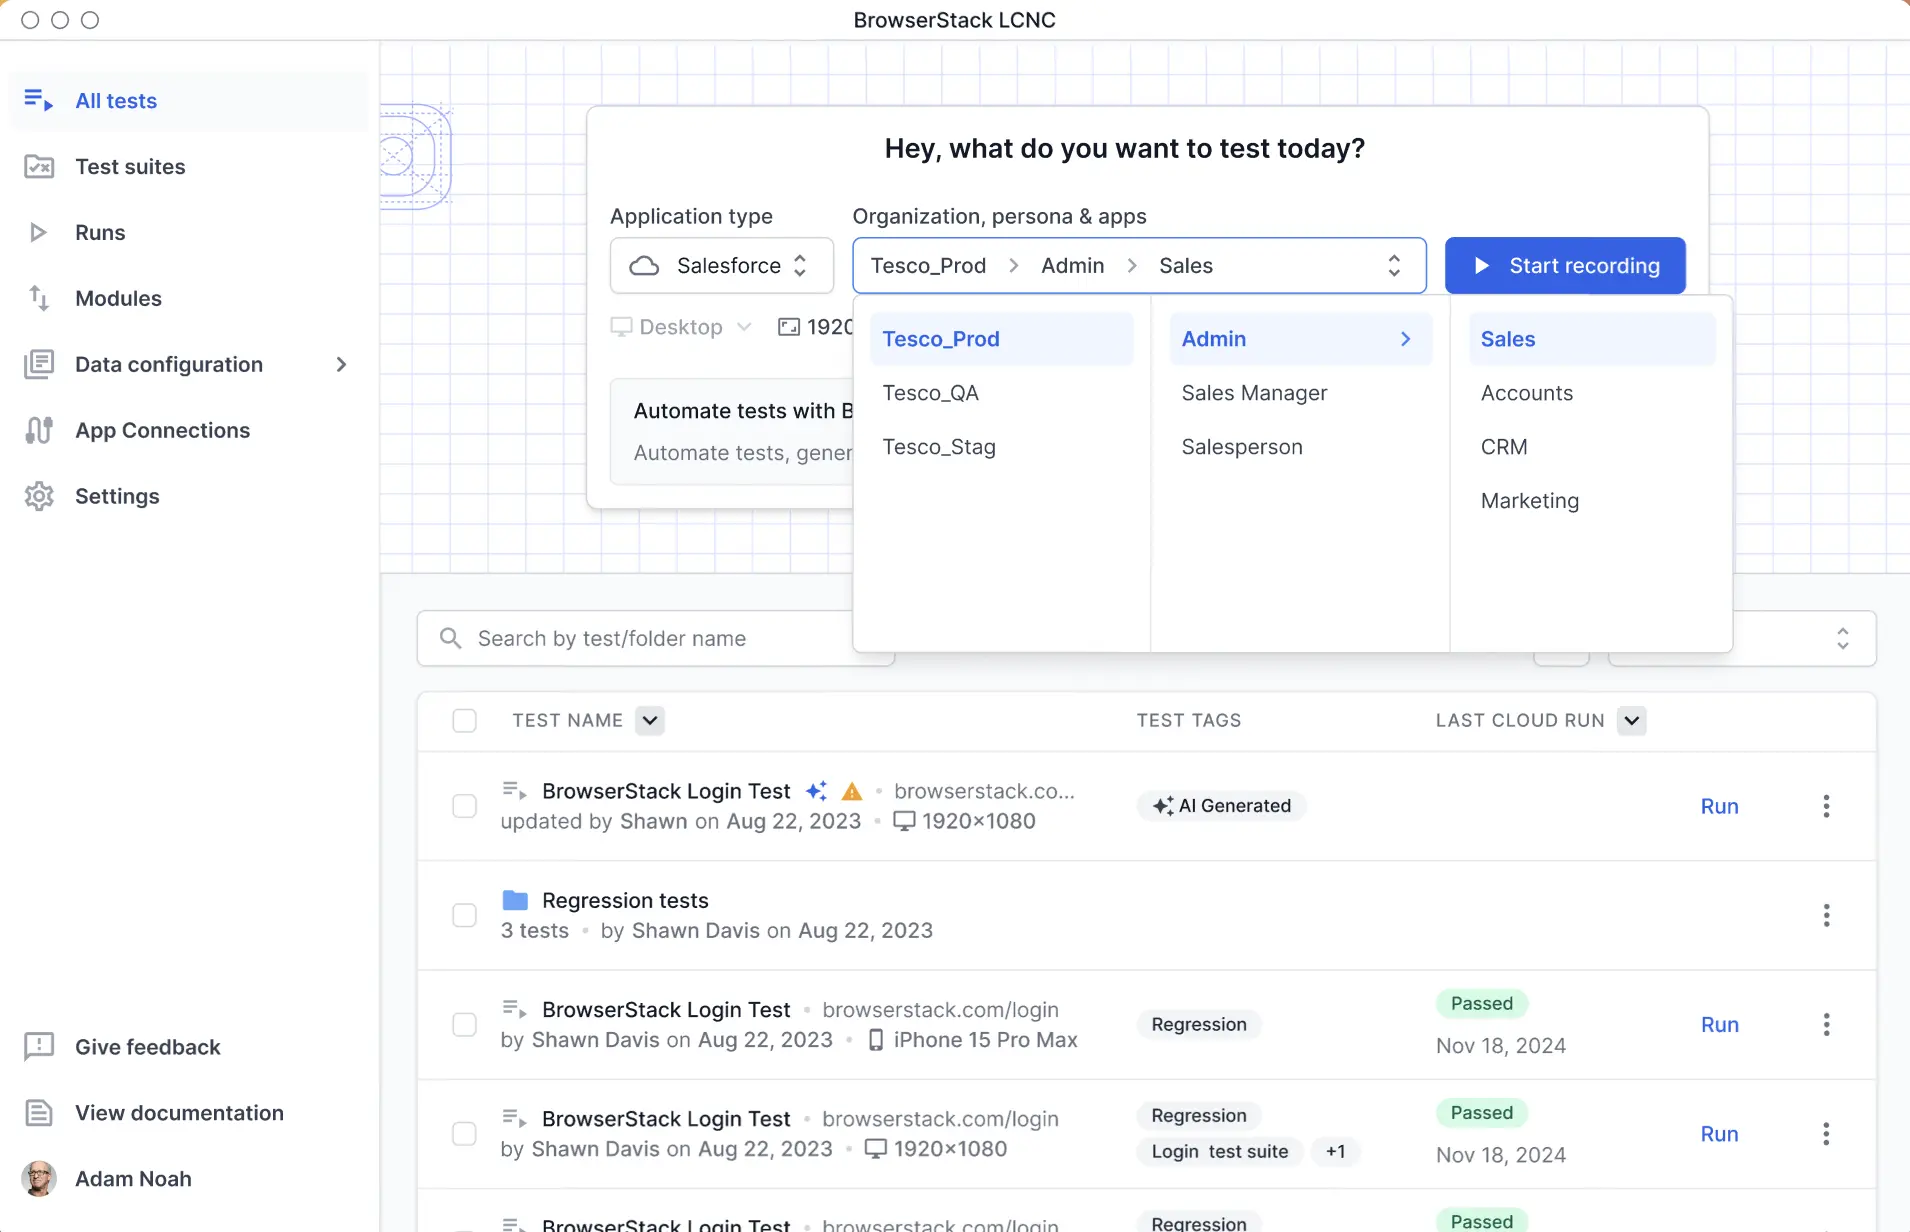The height and width of the screenshot is (1232, 1910).
Task: Click the Test suites icon
Action: pyautogui.click(x=39, y=166)
